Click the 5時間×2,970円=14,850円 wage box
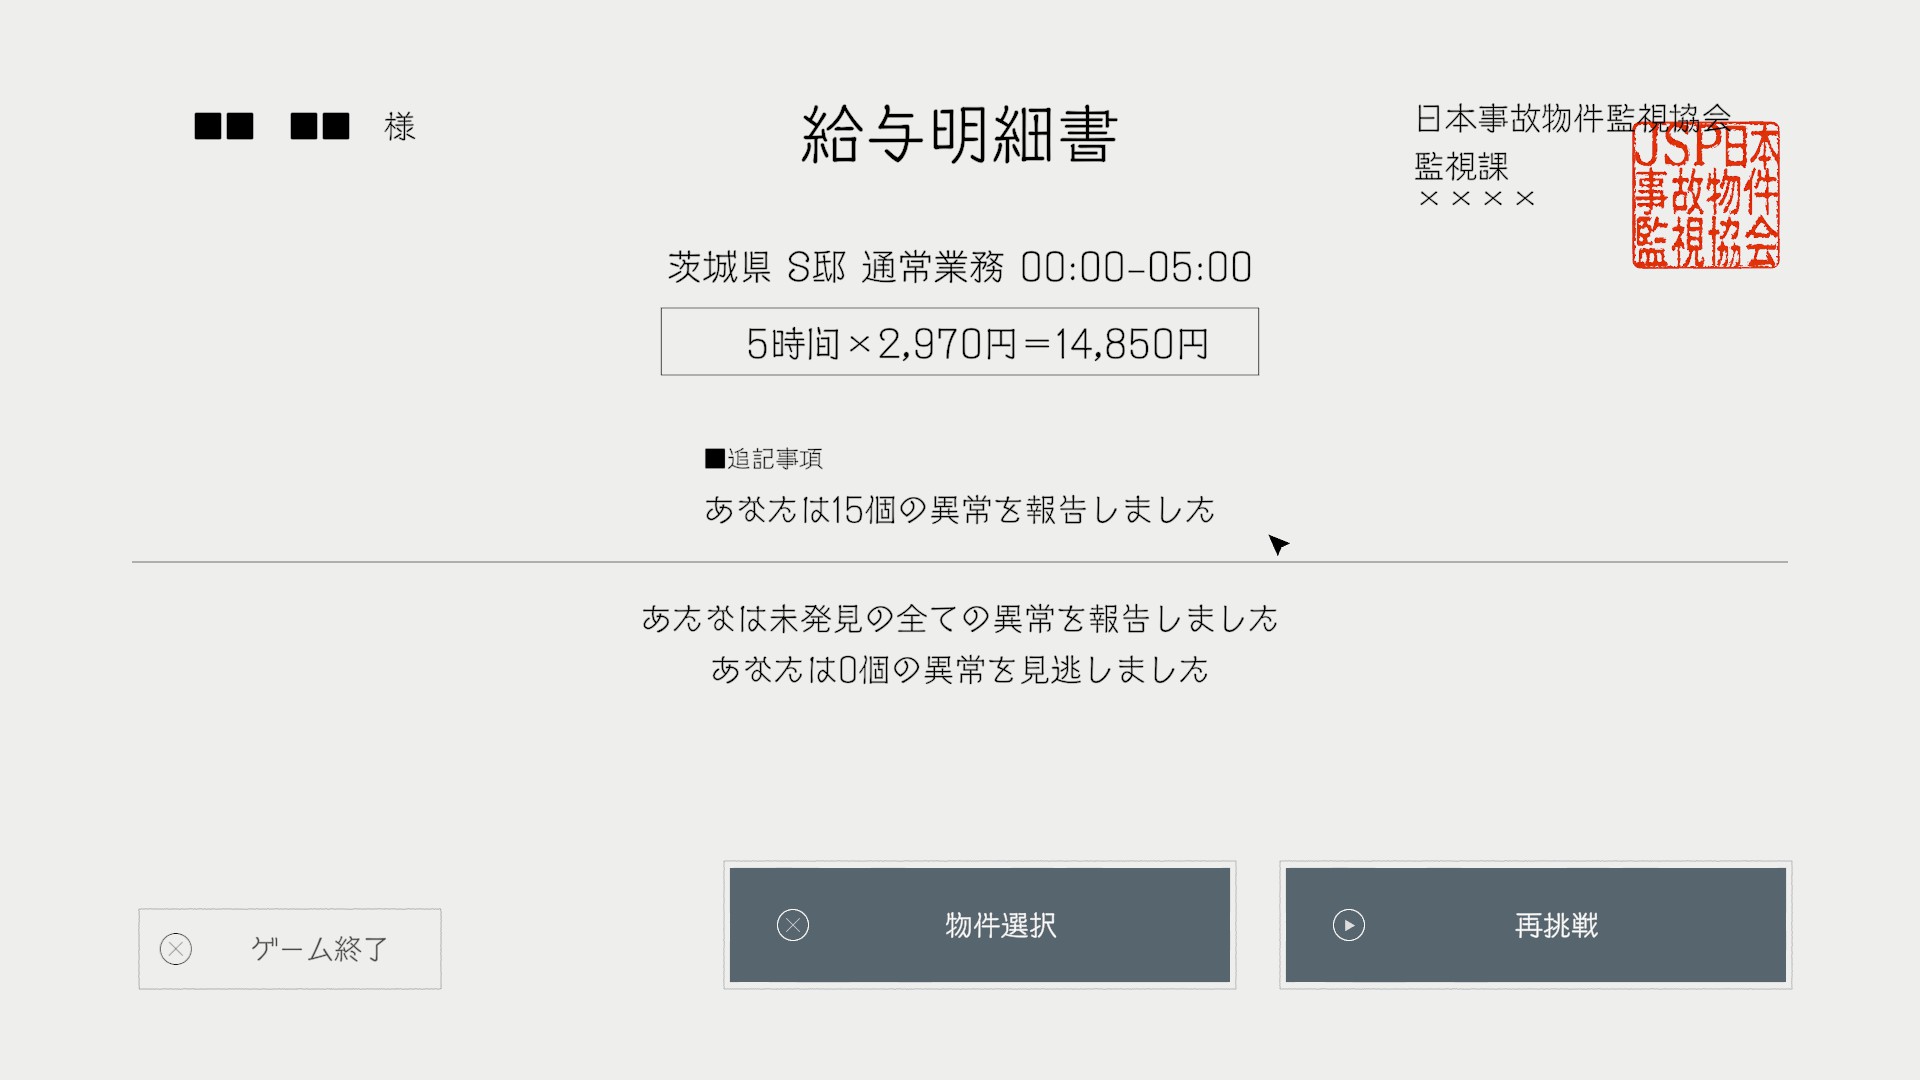Screen dimensions: 1920x1080 [x=960, y=342]
